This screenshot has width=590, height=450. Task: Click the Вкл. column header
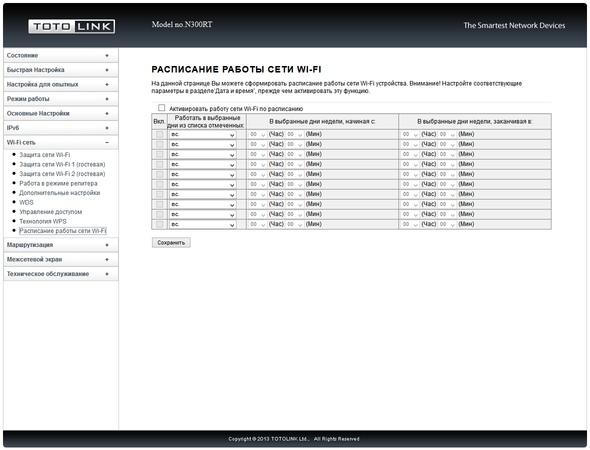point(159,122)
